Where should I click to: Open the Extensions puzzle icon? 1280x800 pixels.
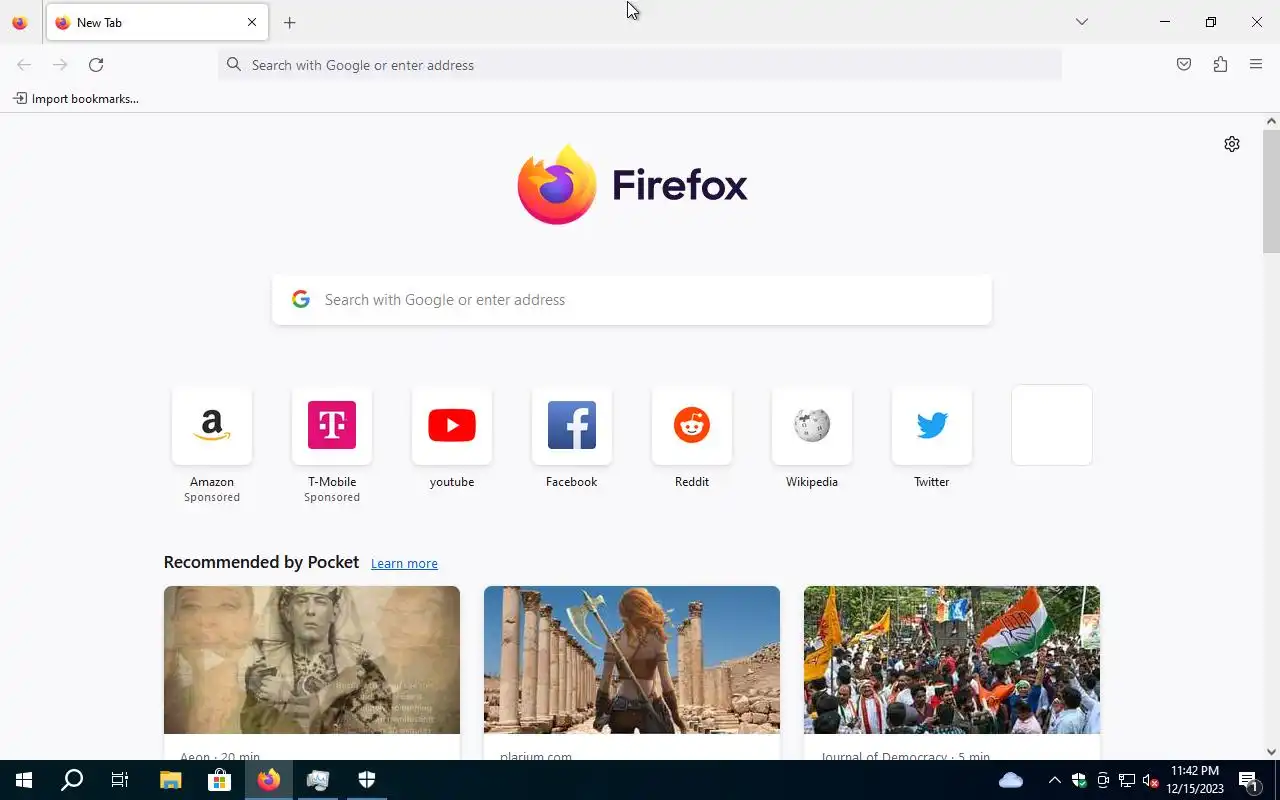1220,65
